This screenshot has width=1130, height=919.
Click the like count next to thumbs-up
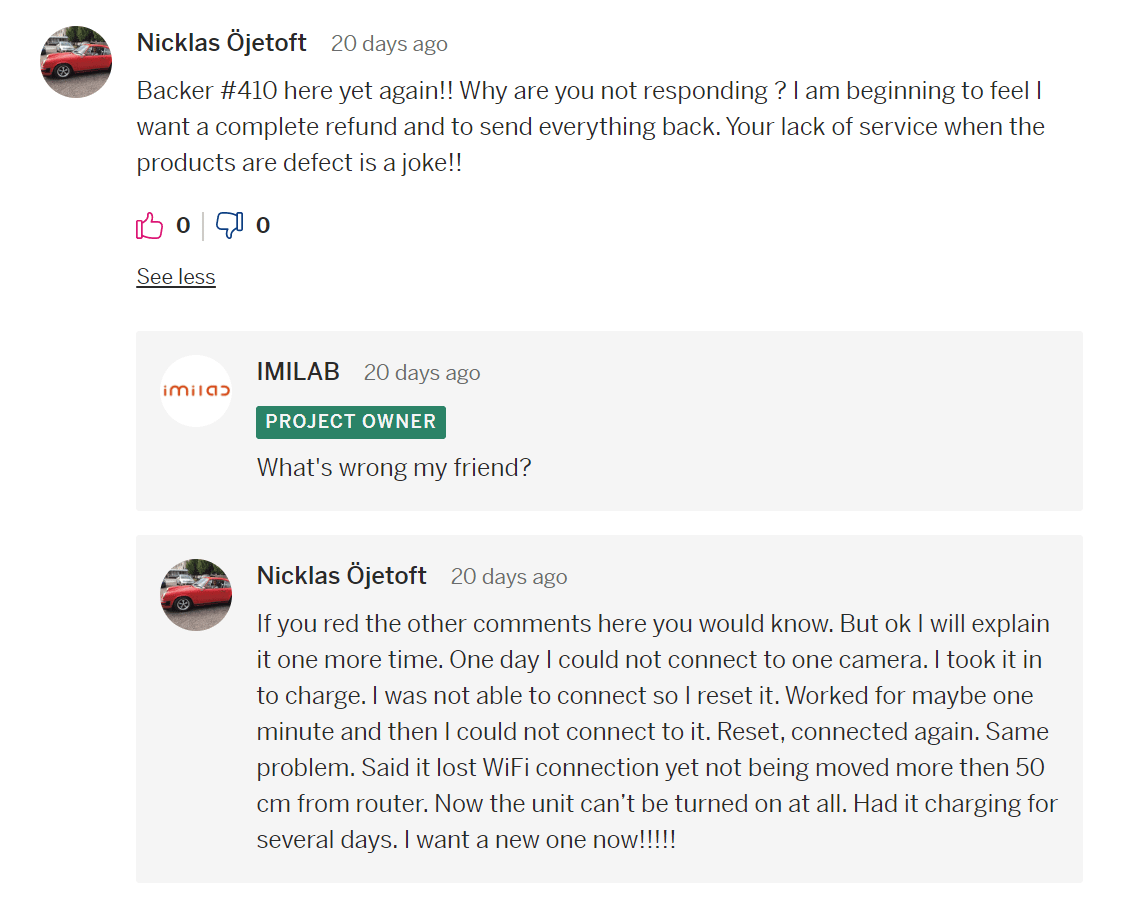[x=183, y=225]
